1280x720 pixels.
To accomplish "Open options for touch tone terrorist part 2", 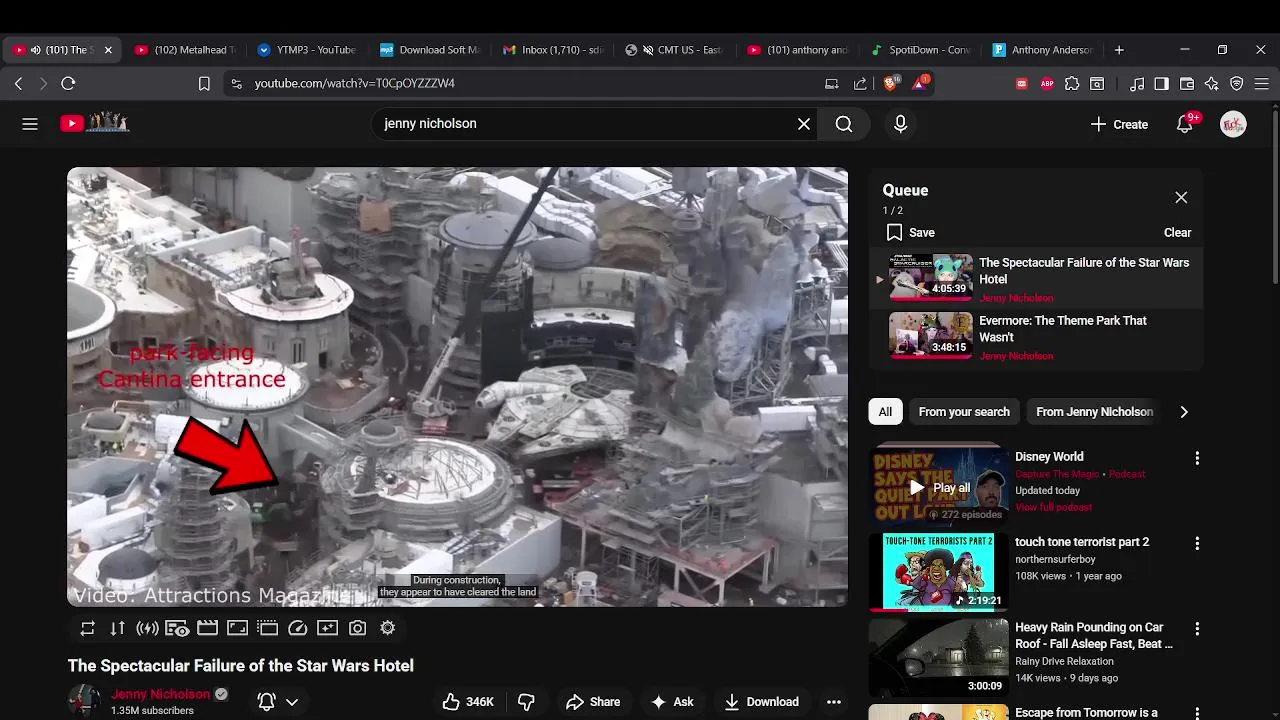I will [x=1197, y=543].
